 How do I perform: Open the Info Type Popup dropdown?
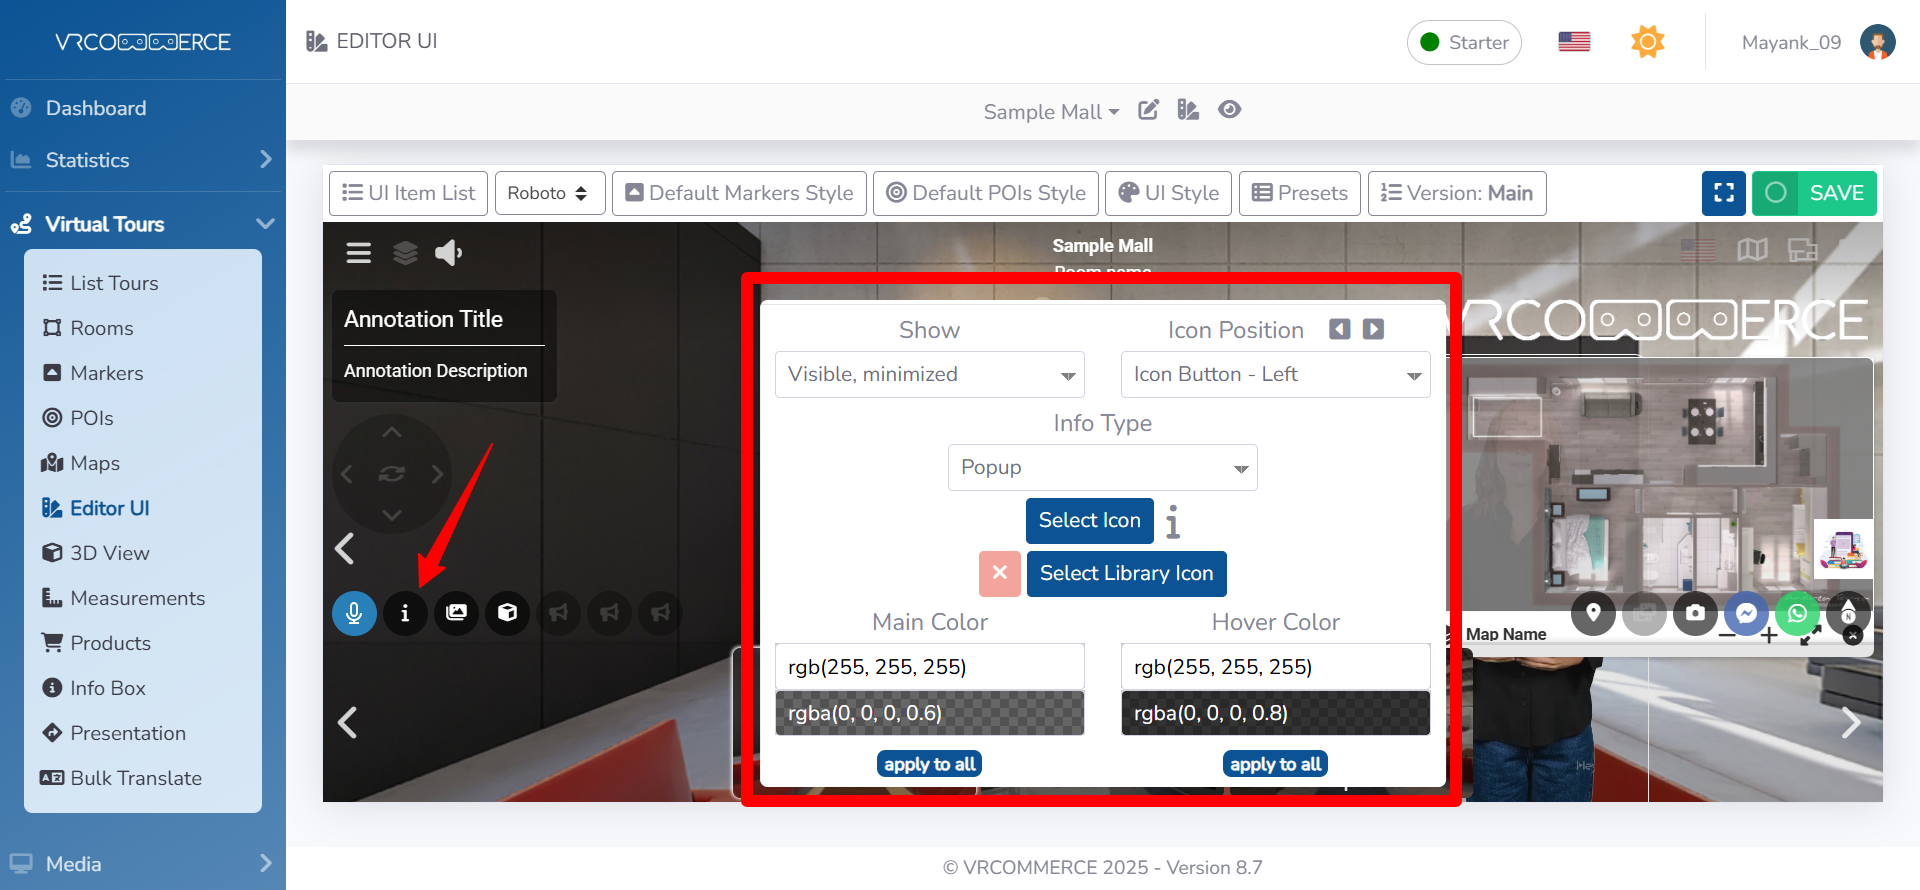(1102, 467)
